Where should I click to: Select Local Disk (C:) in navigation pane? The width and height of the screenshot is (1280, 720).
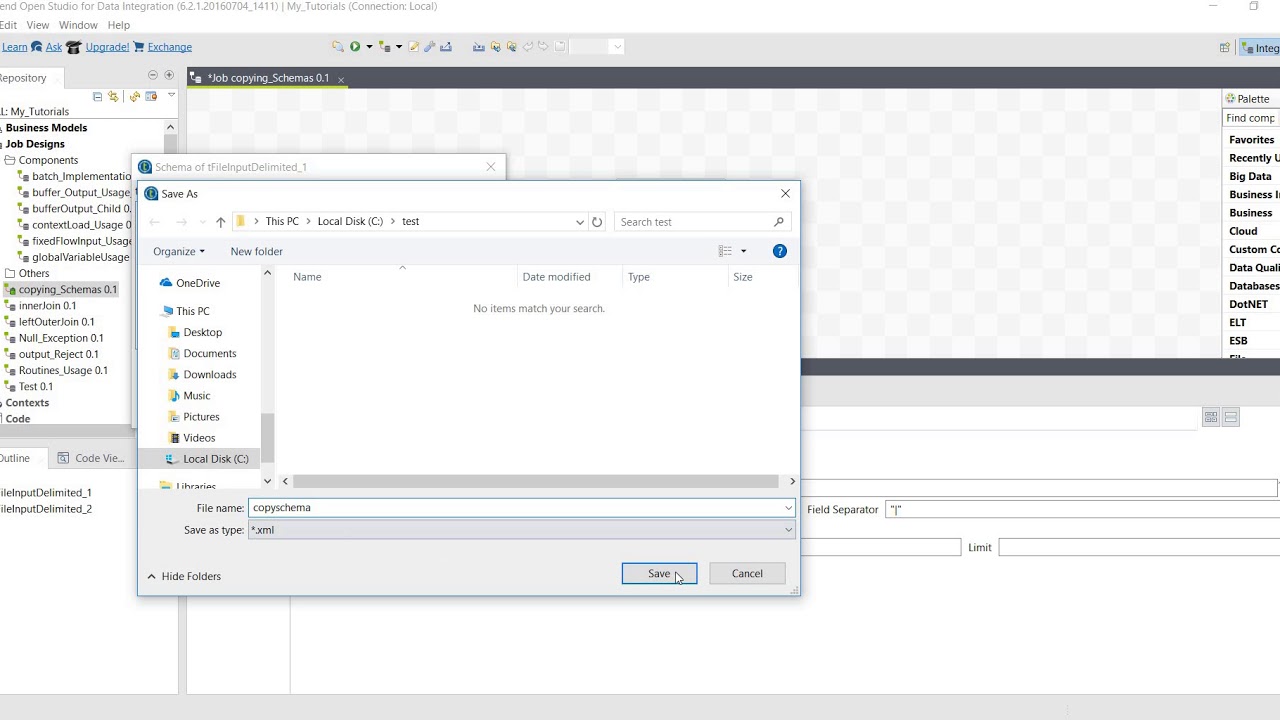207,458
